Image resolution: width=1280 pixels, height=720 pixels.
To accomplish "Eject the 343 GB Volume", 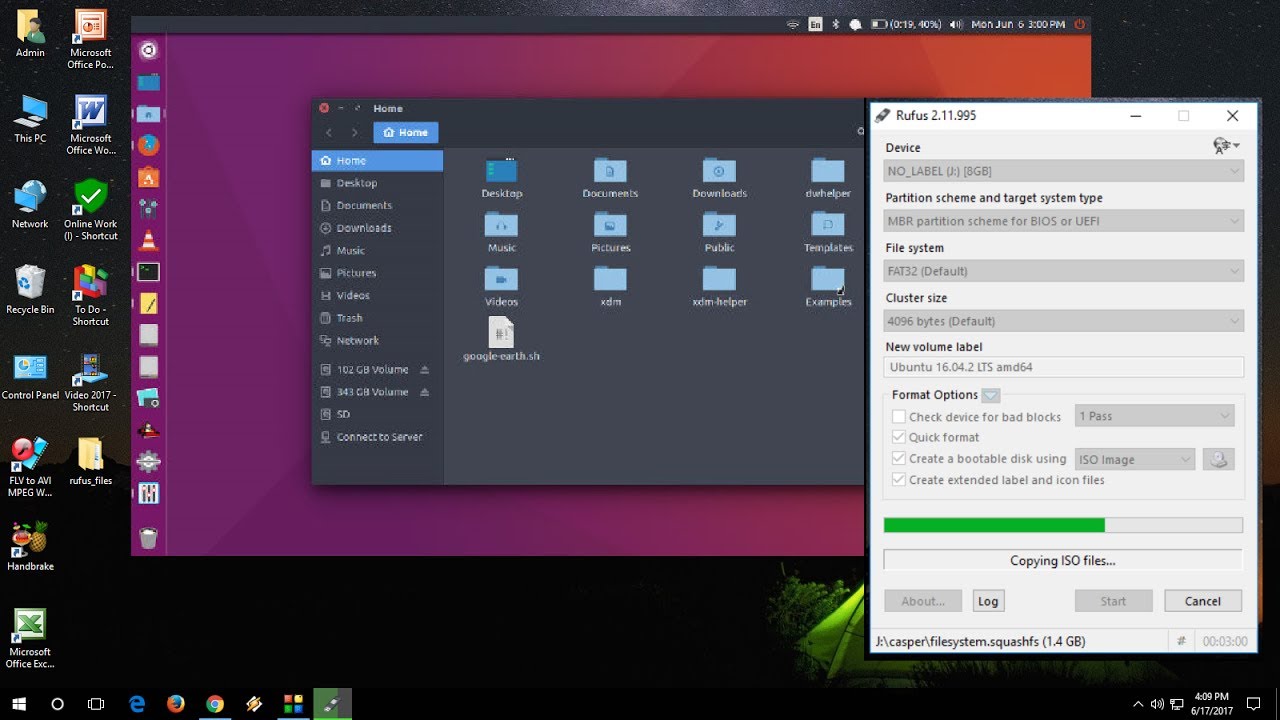I will pos(424,392).
